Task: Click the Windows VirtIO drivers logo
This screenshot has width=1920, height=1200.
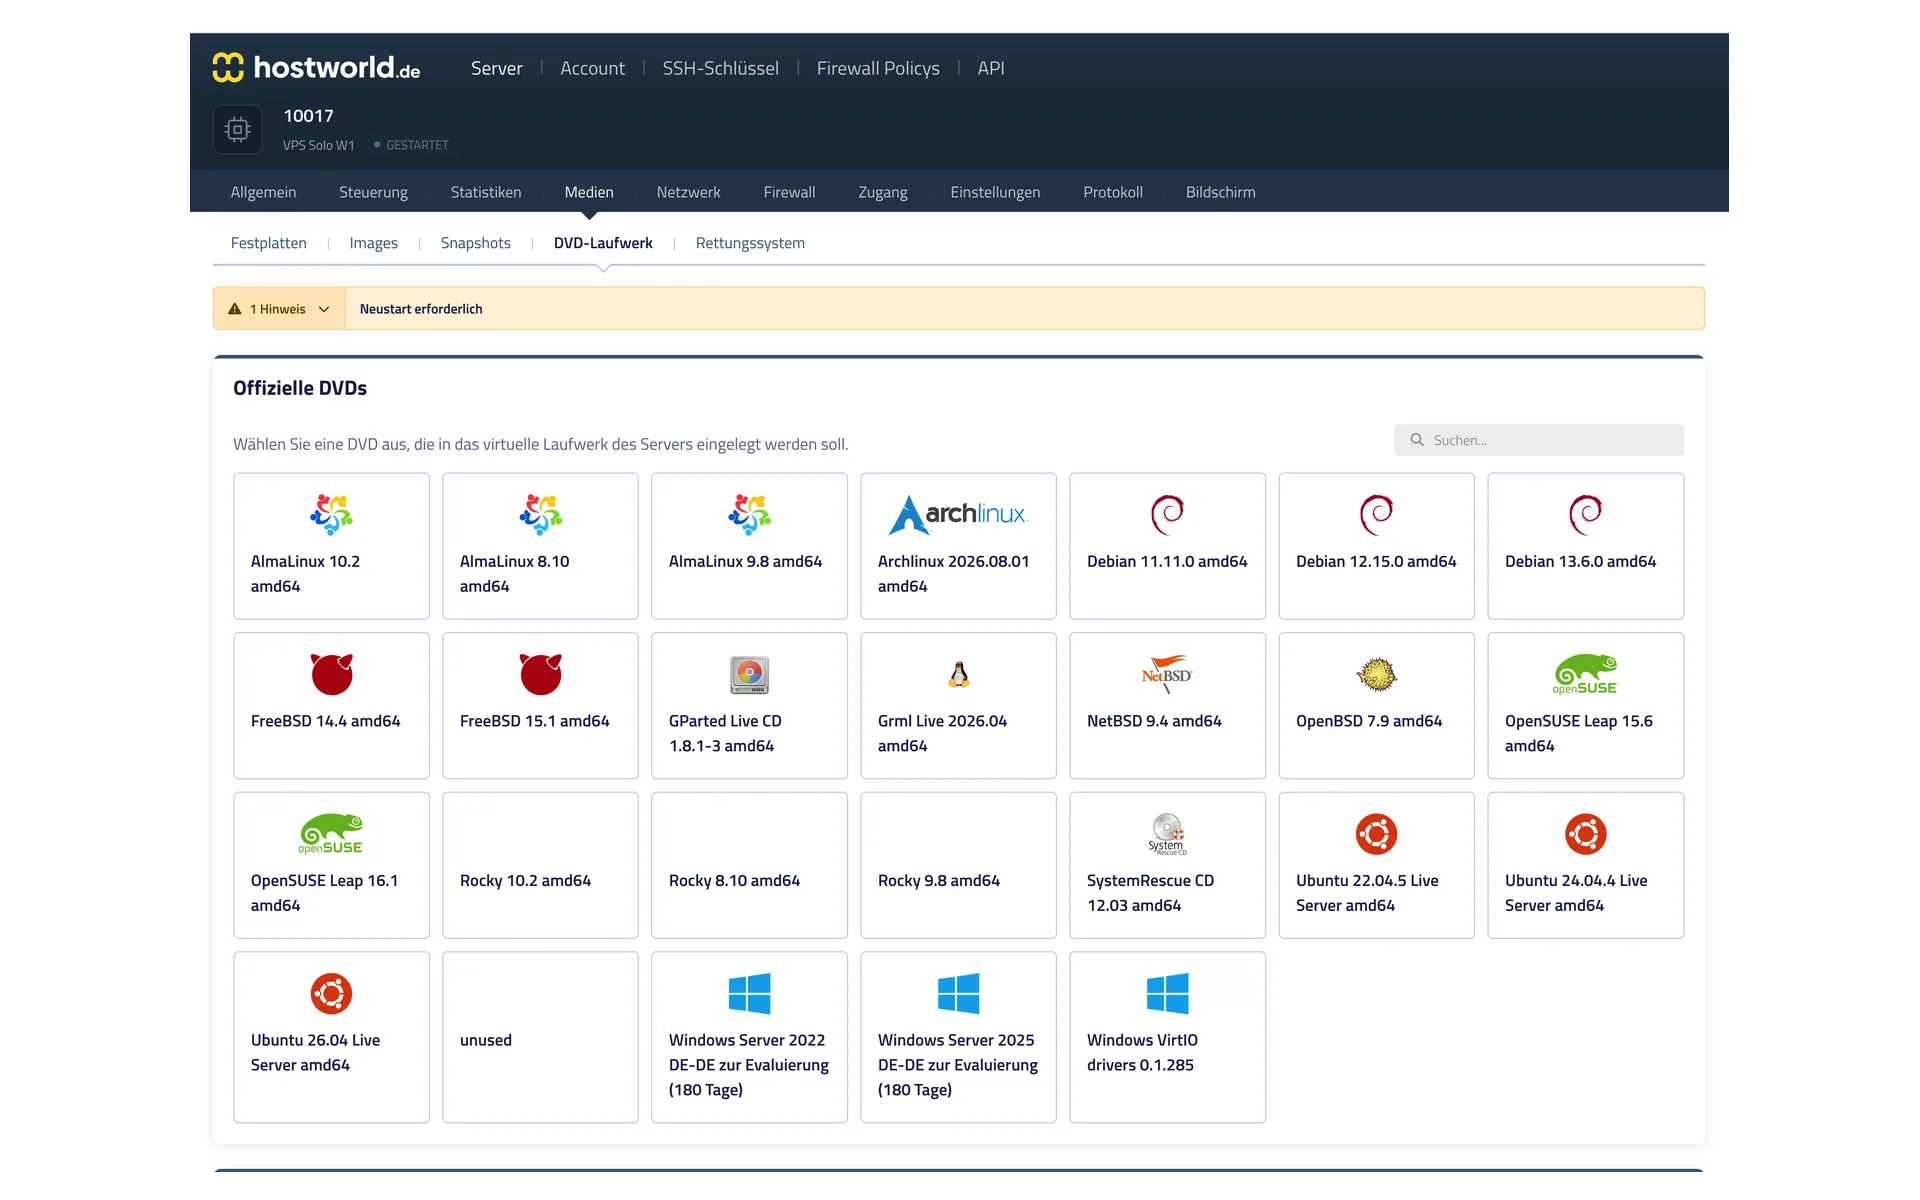Action: coord(1167,994)
